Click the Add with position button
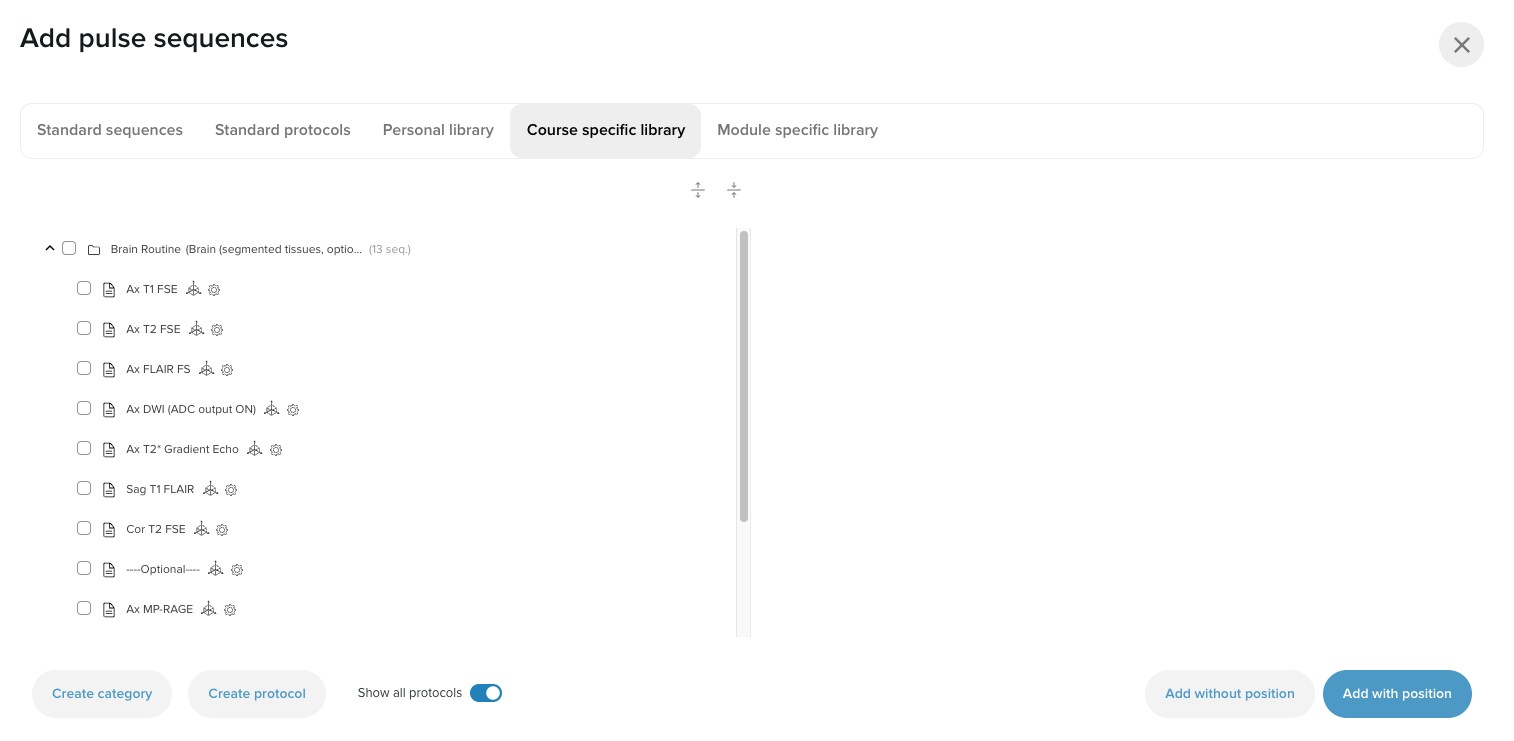The height and width of the screenshot is (741, 1514). pos(1397,694)
